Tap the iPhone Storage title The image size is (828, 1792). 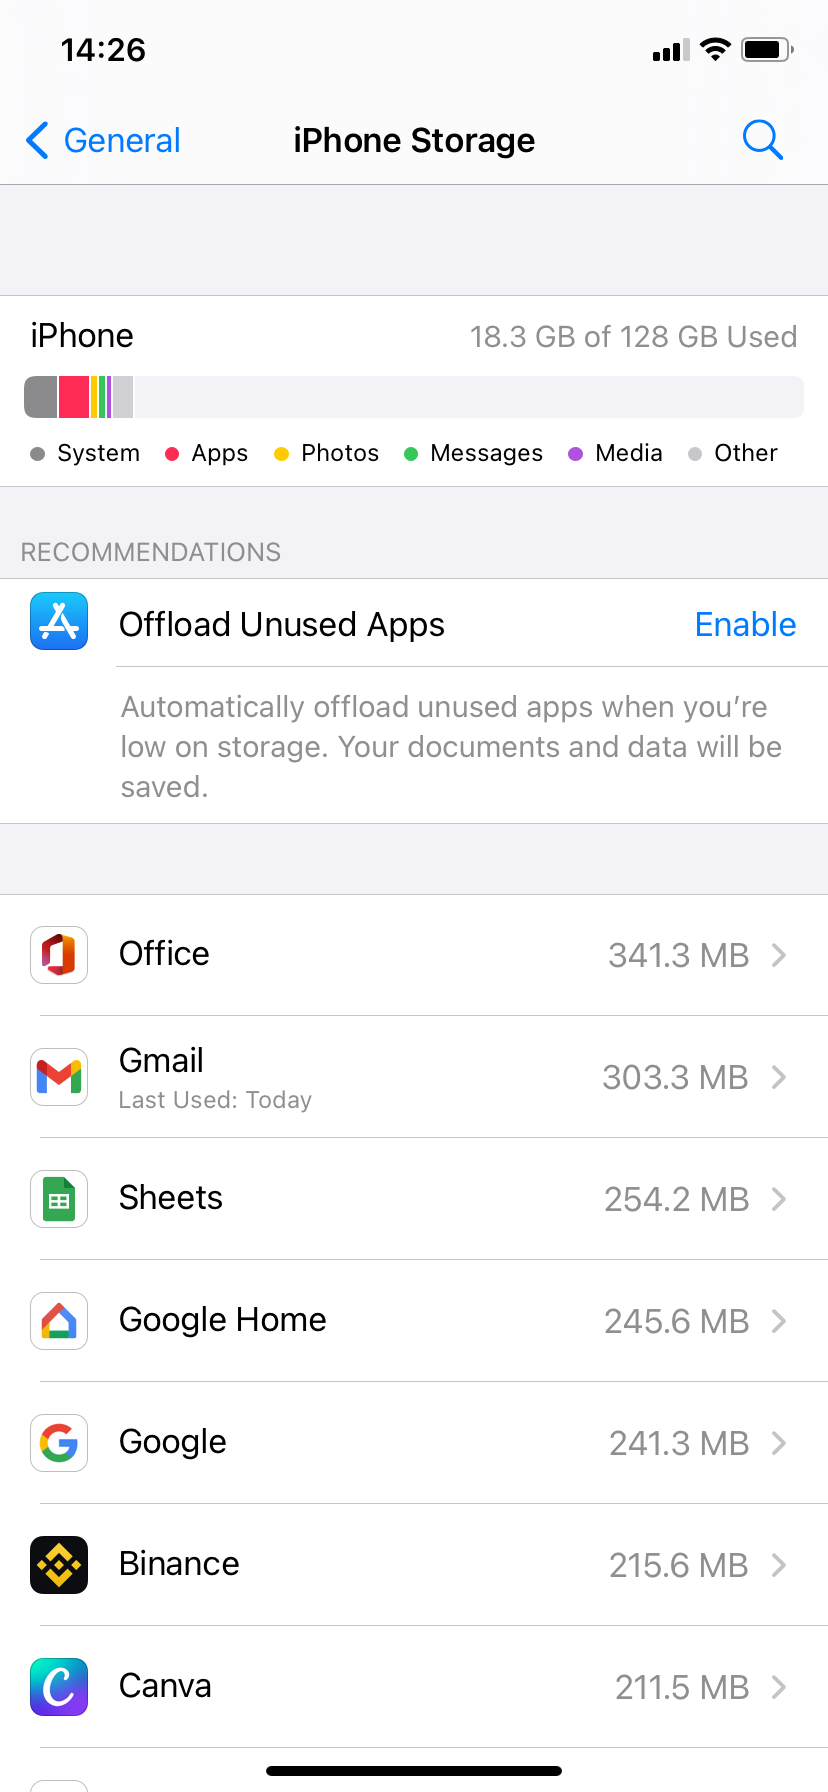pos(414,140)
